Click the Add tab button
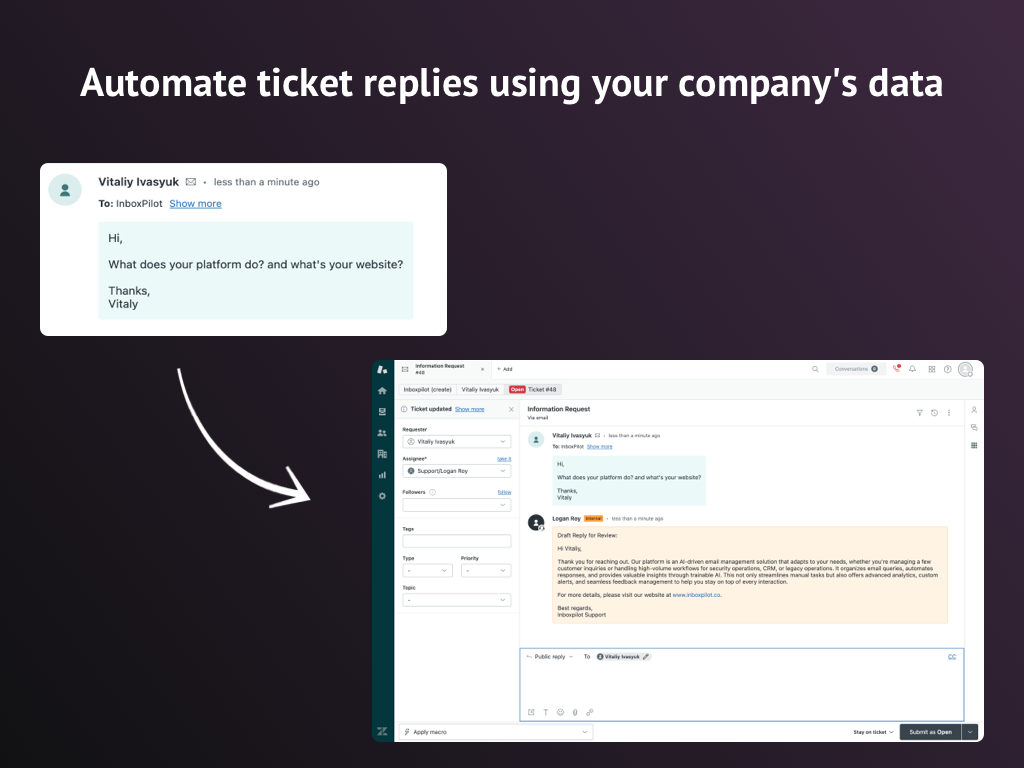This screenshot has height=768, width=1024. coord(505,369)
